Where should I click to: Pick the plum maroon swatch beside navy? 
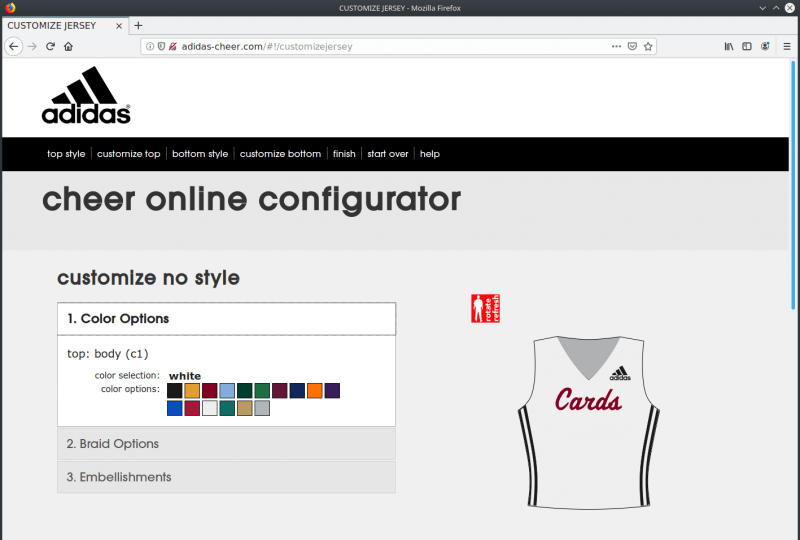280,391
